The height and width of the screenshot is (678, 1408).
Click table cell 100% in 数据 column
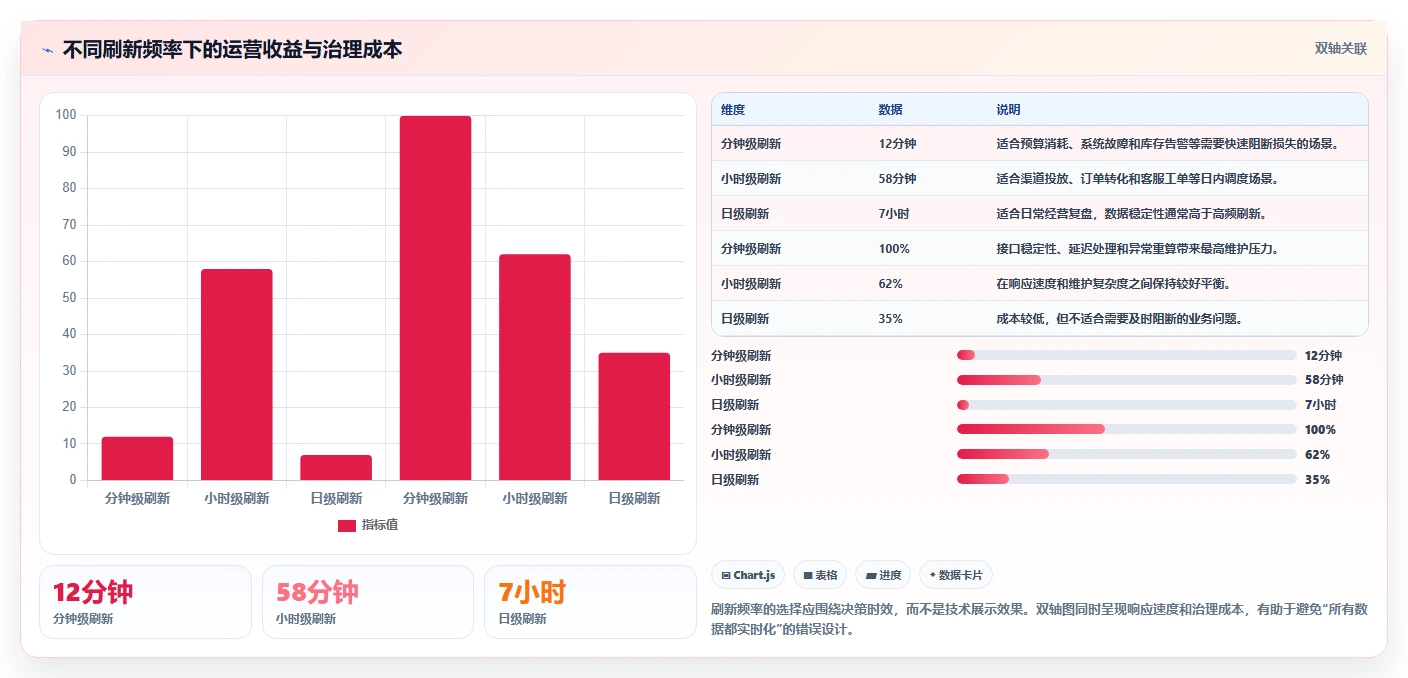tap(894, 249)
